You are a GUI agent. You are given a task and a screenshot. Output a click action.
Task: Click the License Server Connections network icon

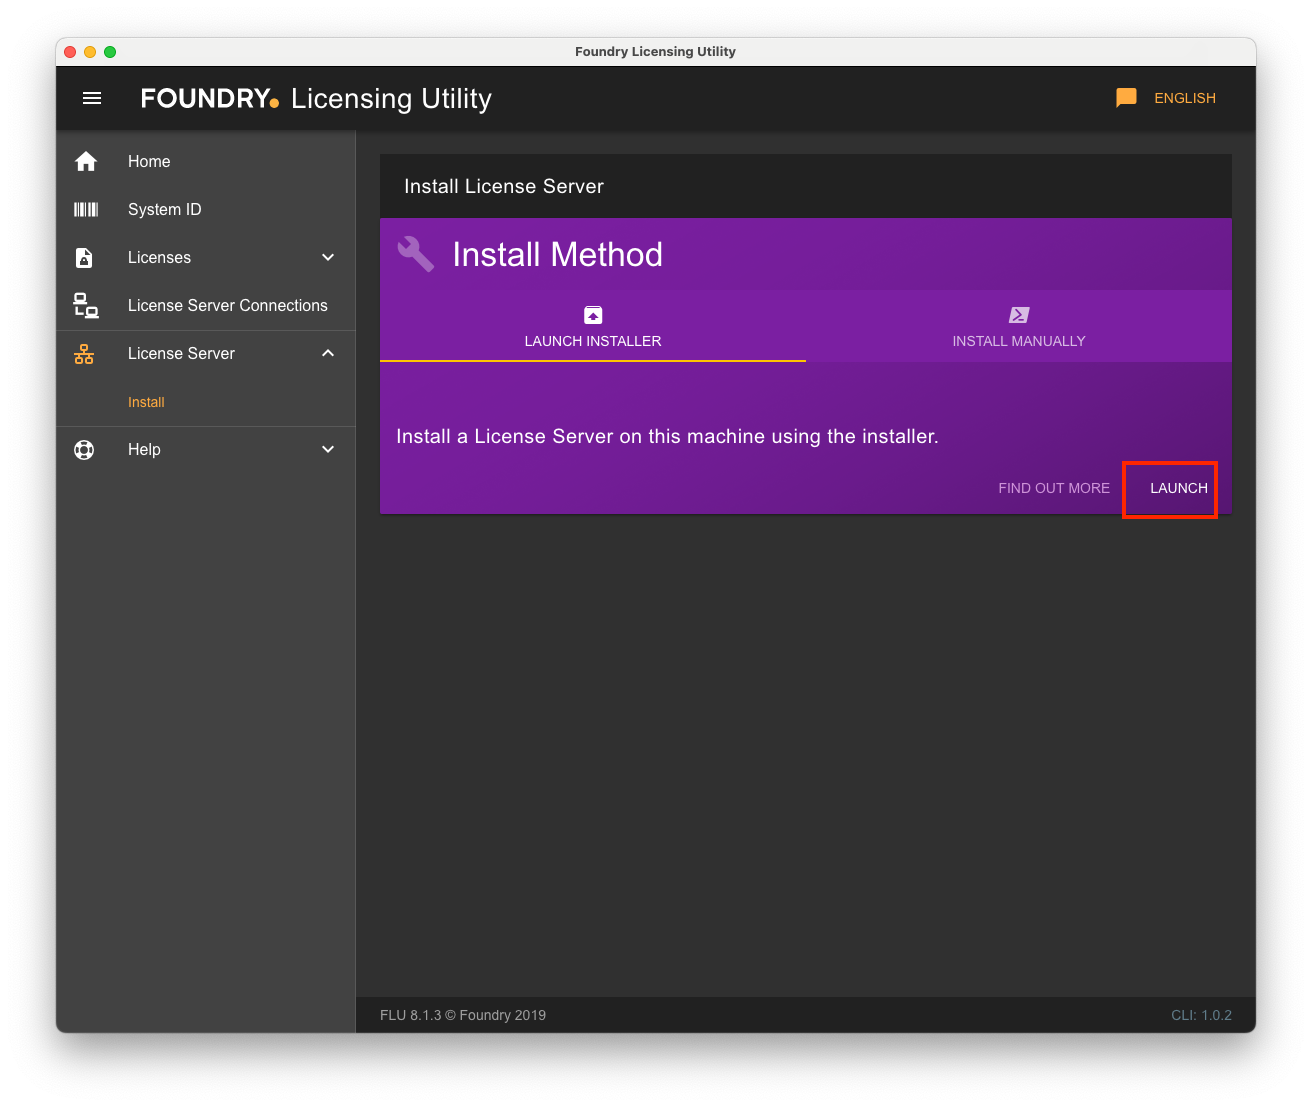point(85,305)
